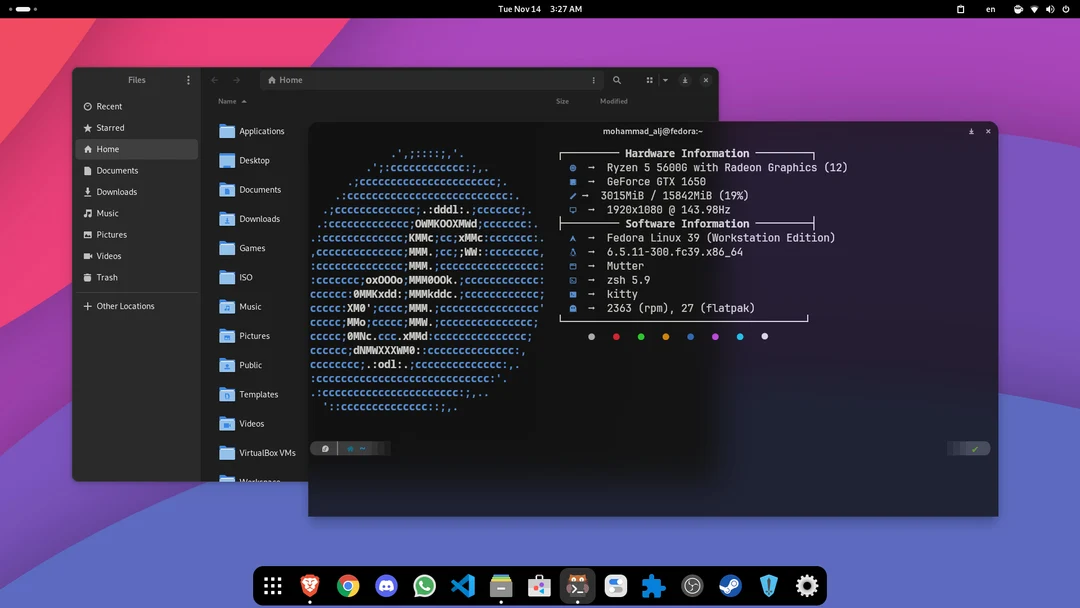The height and width of the screenshot is (608, 1080).
Task: Toggle caffeine mode via the coffee cup icon
Action: pyautogui.click(x=1019, y=9)
